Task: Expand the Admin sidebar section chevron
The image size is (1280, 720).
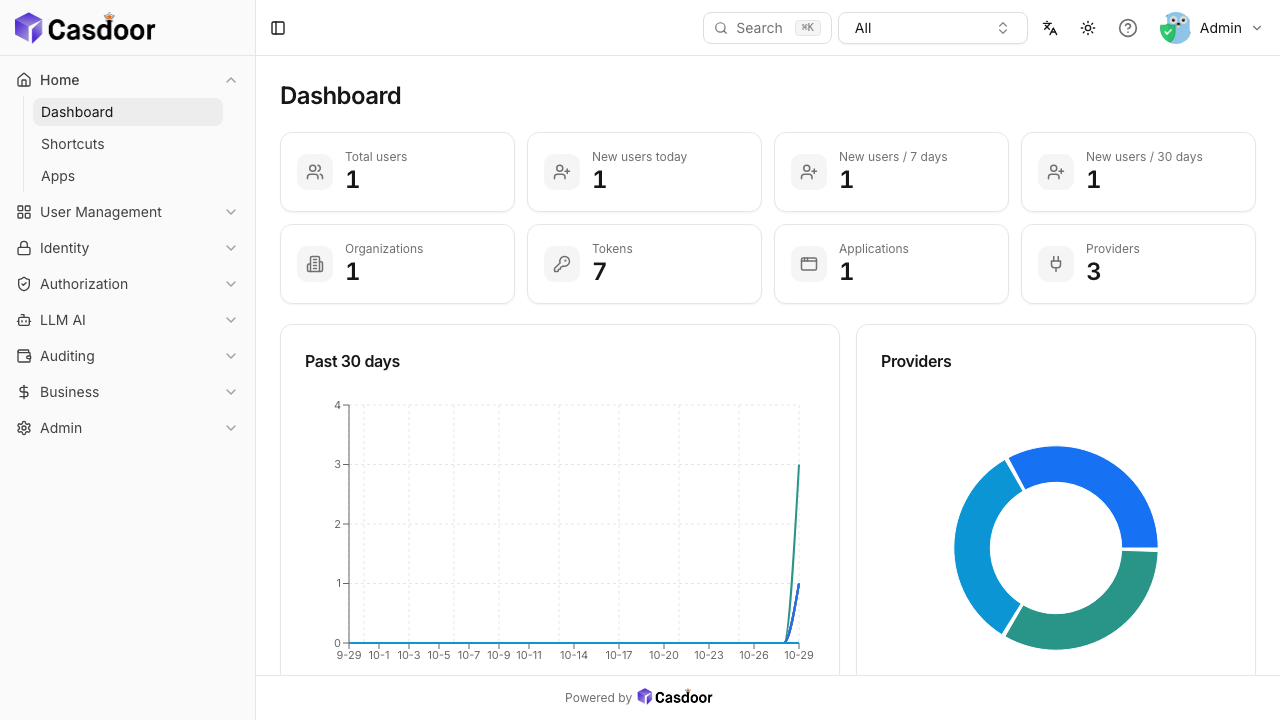Action: pos(231,428)
